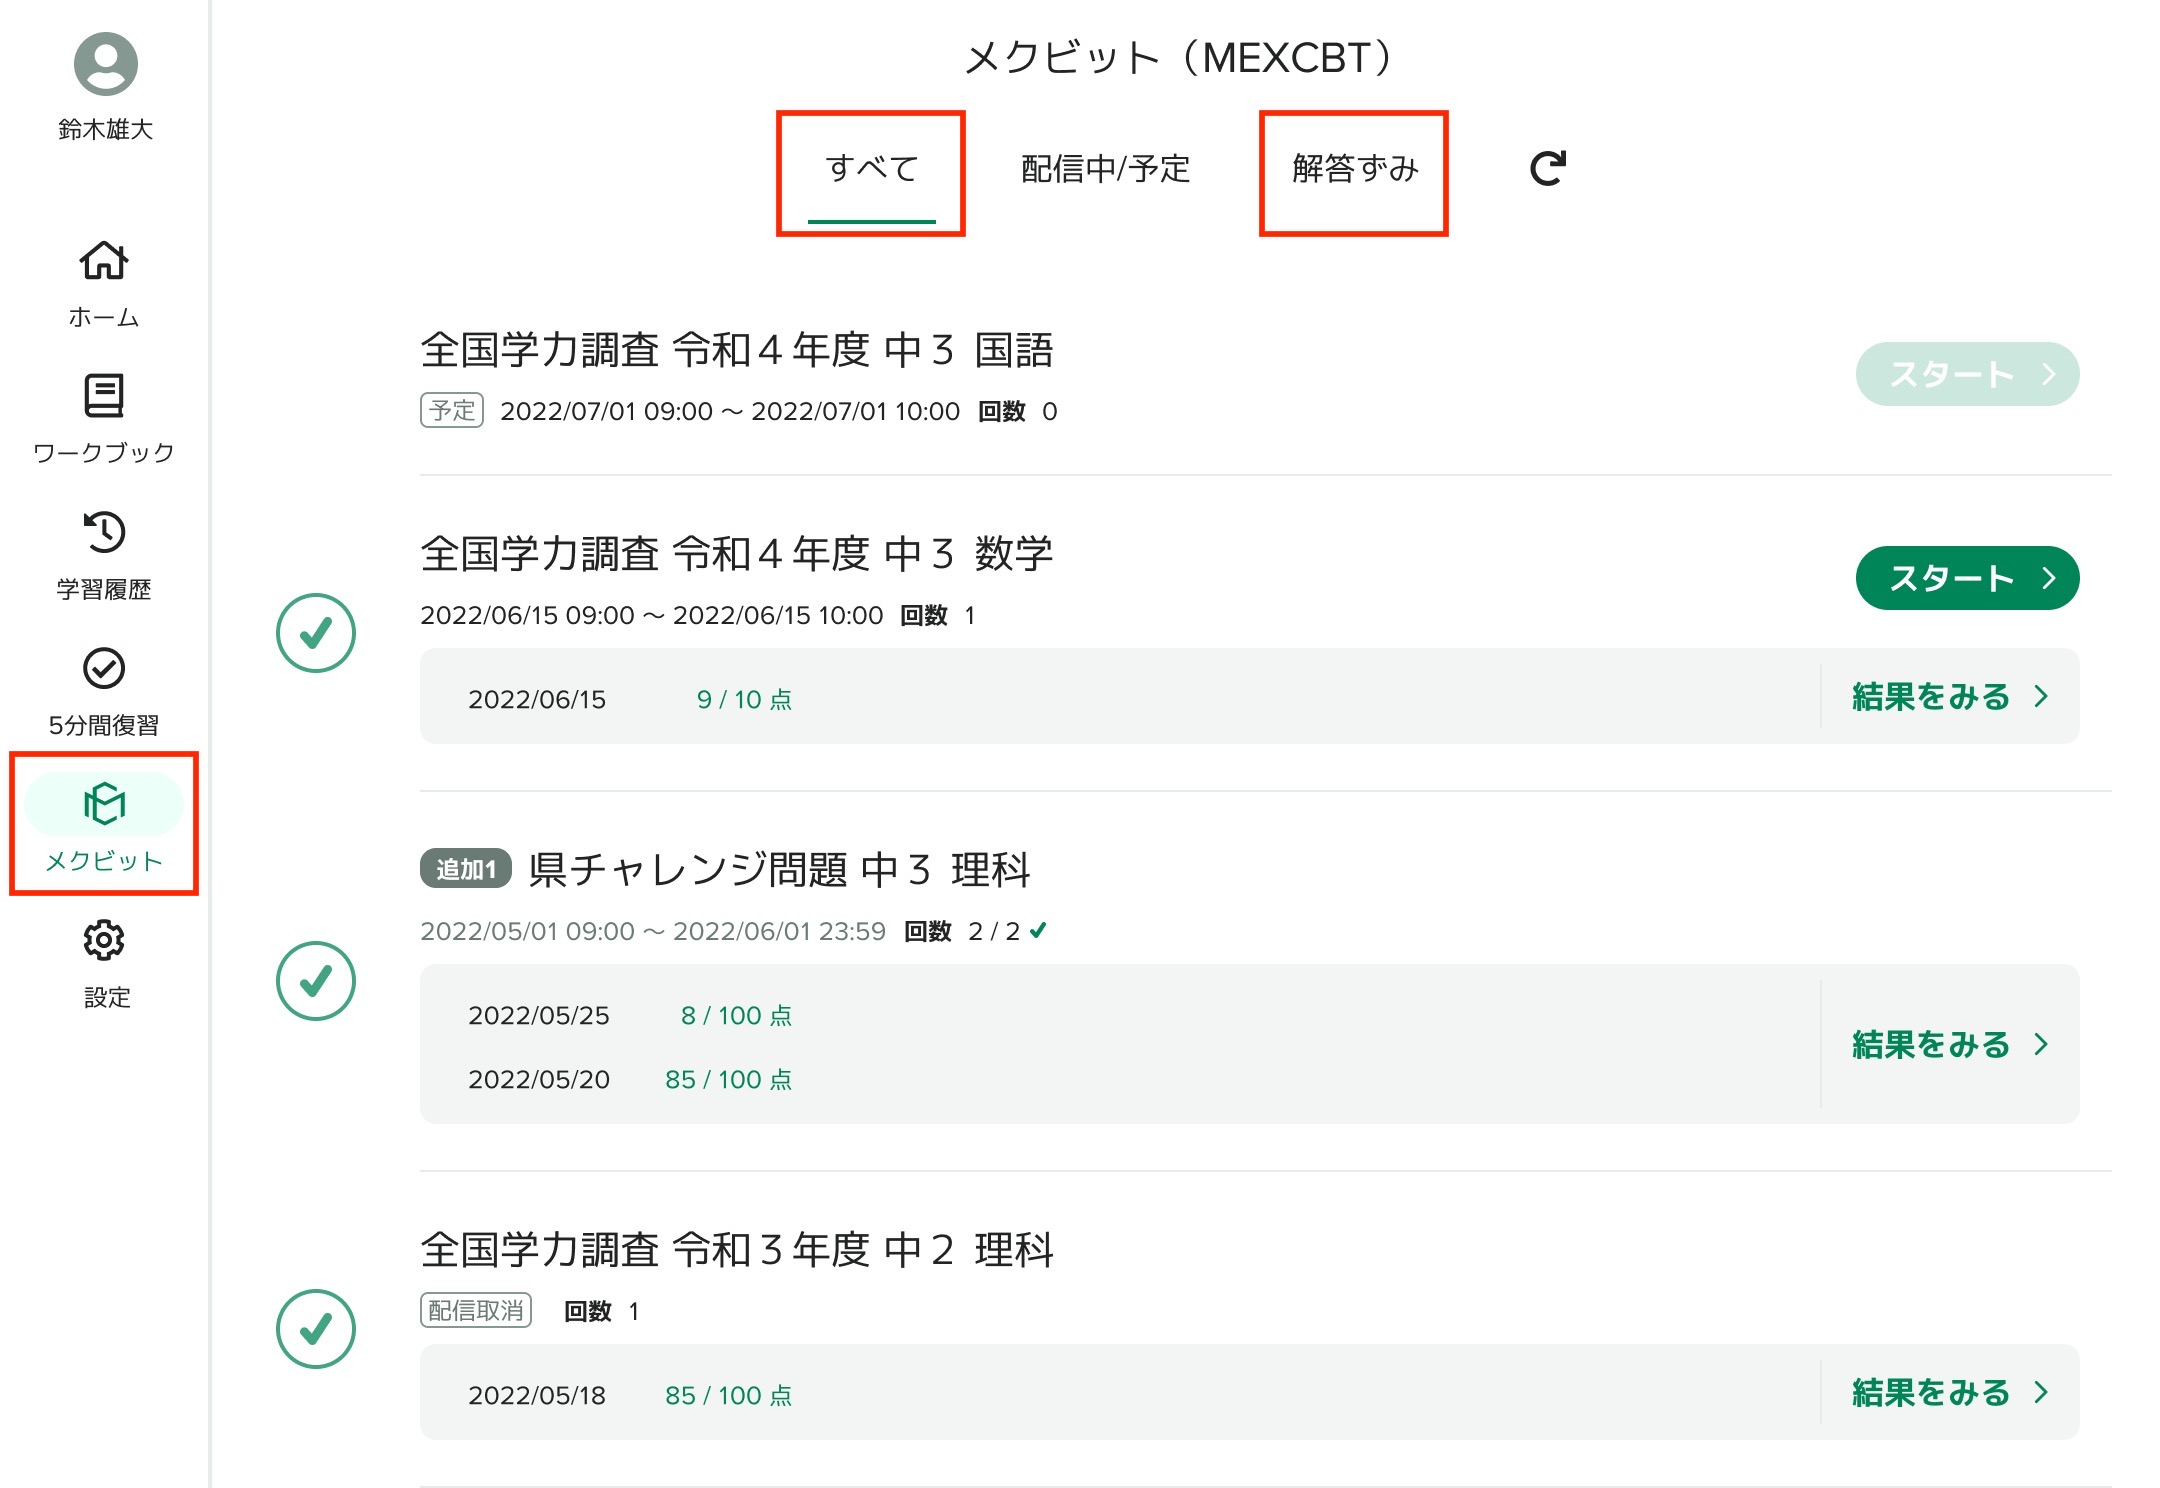The height and width of the screenshot is (1488, 2160).
Task: Click completed checkmark circle beside 県チャレンジ問題 理科
Action: (316, 981)
